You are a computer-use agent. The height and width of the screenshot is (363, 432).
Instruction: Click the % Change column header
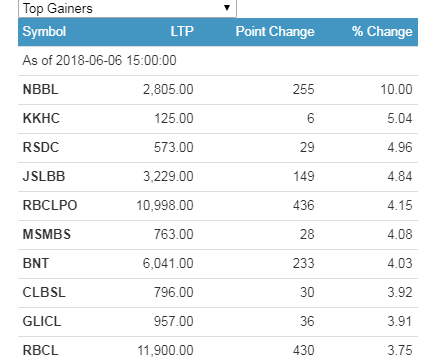pyautogui.click(x=382, y=32)
